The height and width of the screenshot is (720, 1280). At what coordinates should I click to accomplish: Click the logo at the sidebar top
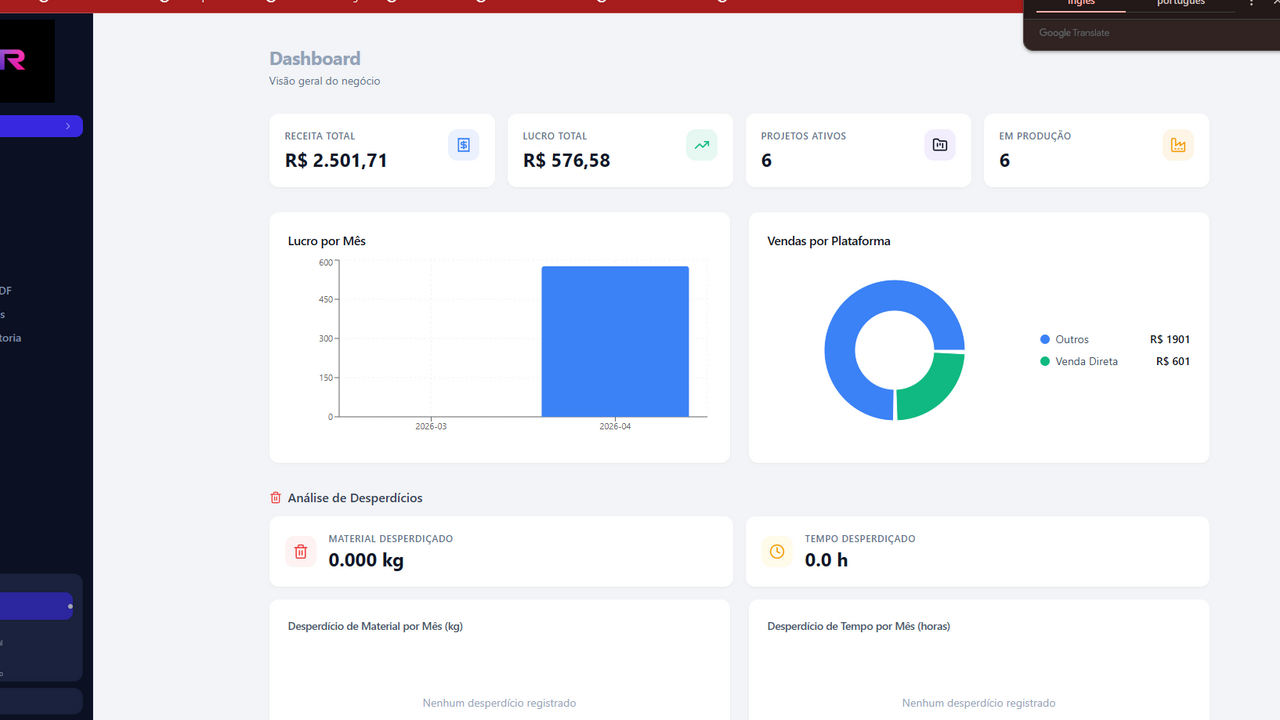coord(27,61)
